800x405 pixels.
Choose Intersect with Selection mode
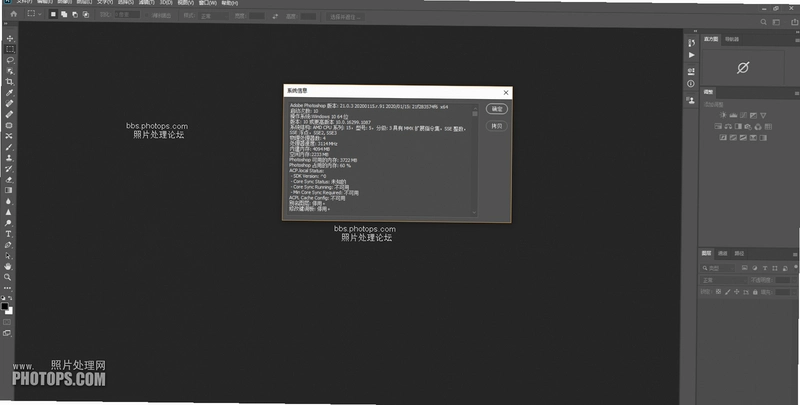click(86, 15)
